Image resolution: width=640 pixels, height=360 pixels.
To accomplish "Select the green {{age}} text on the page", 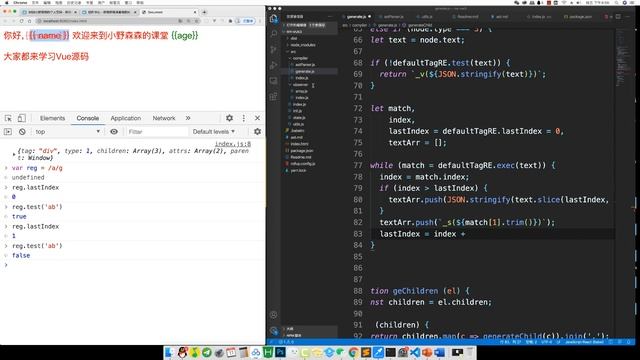I will (x=185, y=36).
